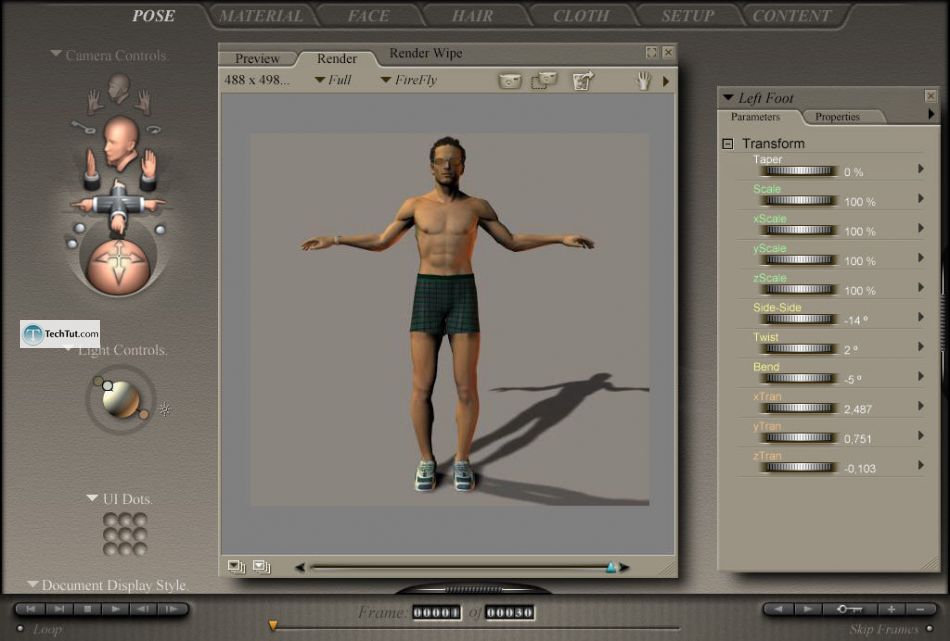Click the second icon at the render window's bottom left
The width and height of the screenshot is (950, 641).
[x=261, y=566]
